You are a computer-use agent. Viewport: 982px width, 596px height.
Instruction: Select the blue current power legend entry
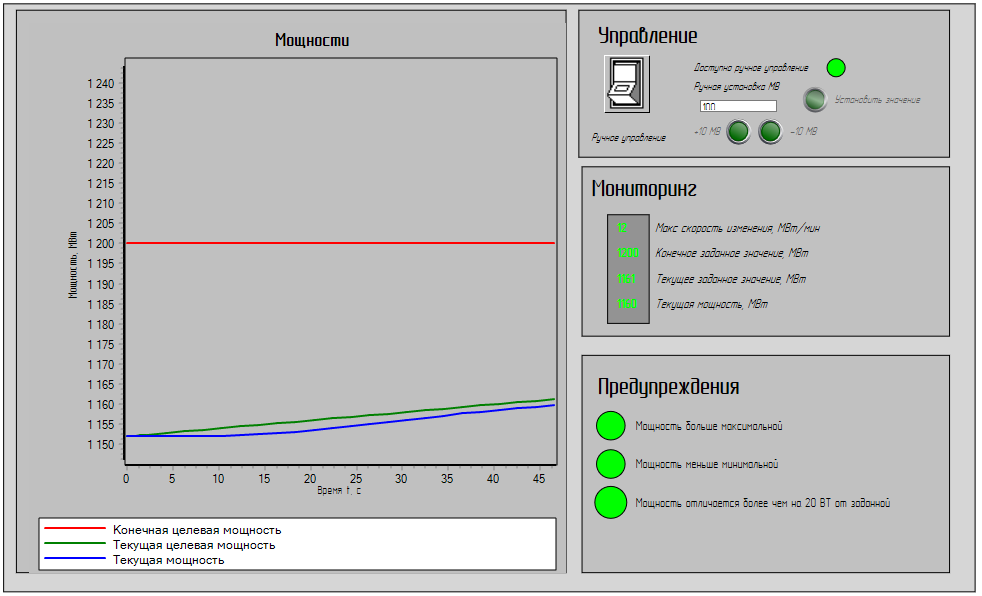coord(168,560)
